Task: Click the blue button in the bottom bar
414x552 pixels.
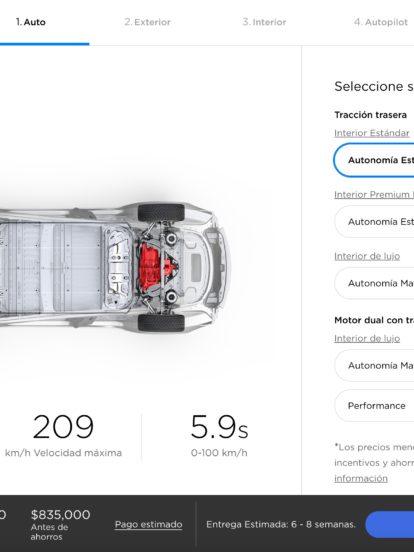Action: (x=390, y=525)
